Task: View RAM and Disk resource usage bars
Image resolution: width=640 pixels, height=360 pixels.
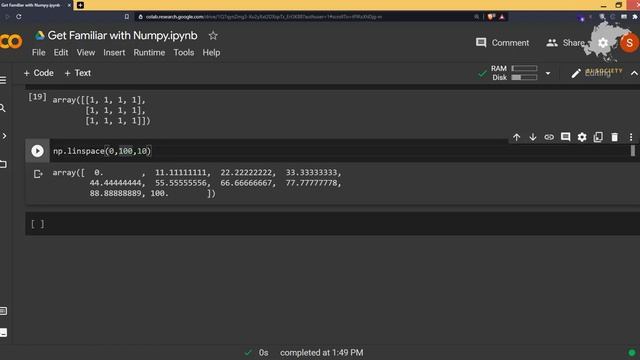Action: (x=514, y=73)
